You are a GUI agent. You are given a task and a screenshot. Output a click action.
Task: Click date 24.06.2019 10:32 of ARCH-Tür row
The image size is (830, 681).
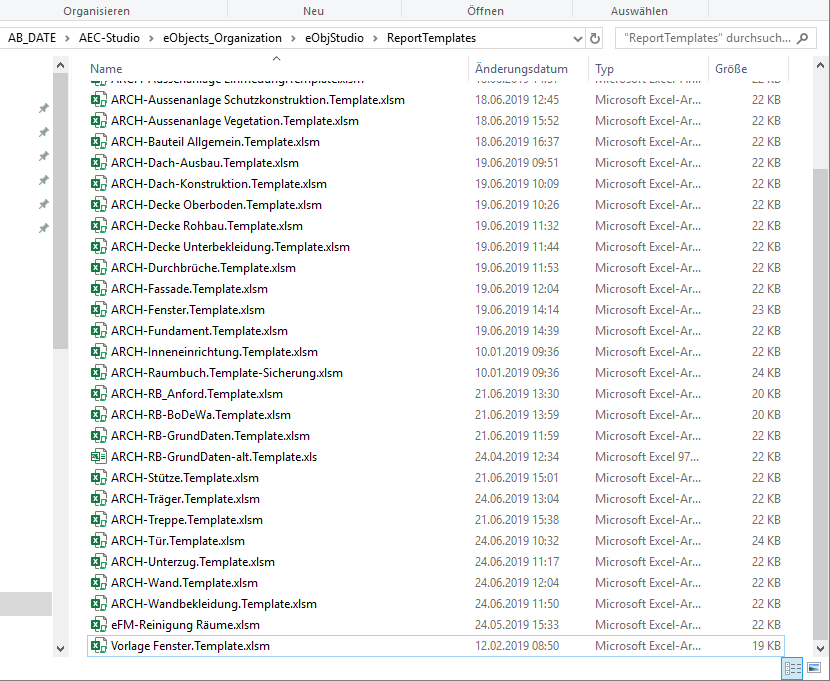pos(517,541)
